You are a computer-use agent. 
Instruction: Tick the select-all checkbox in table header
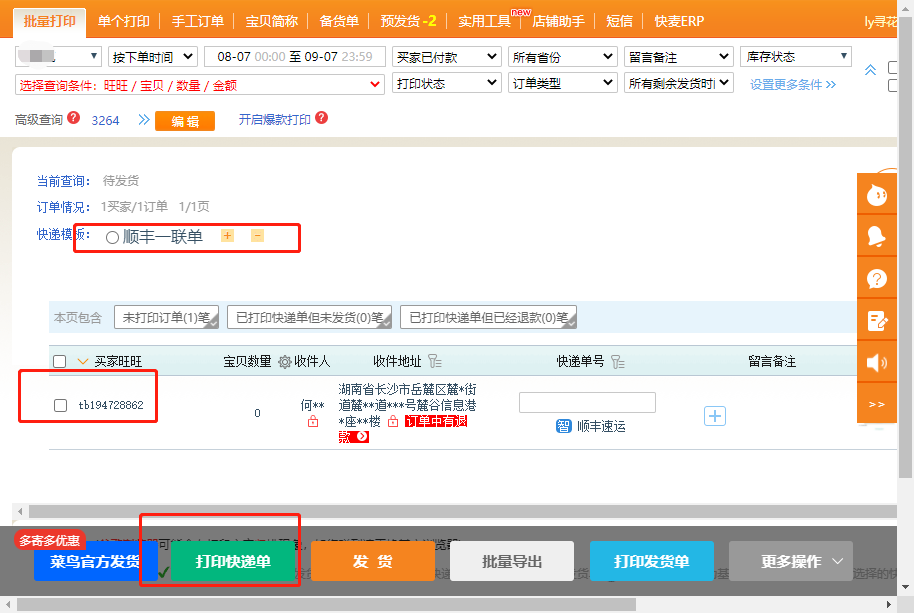(59, 361)
